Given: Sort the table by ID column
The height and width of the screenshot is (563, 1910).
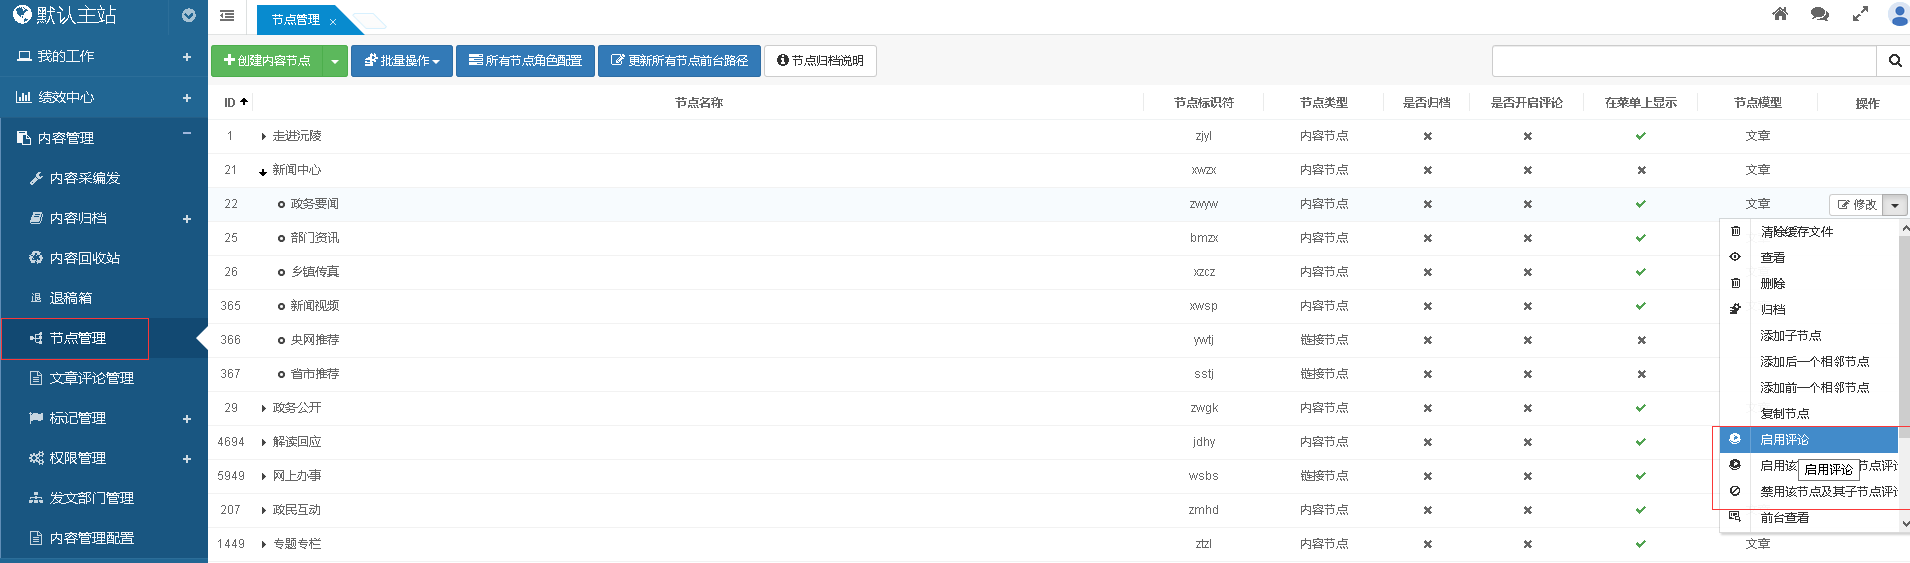Looking at the screenshot, I should point(236,103).
